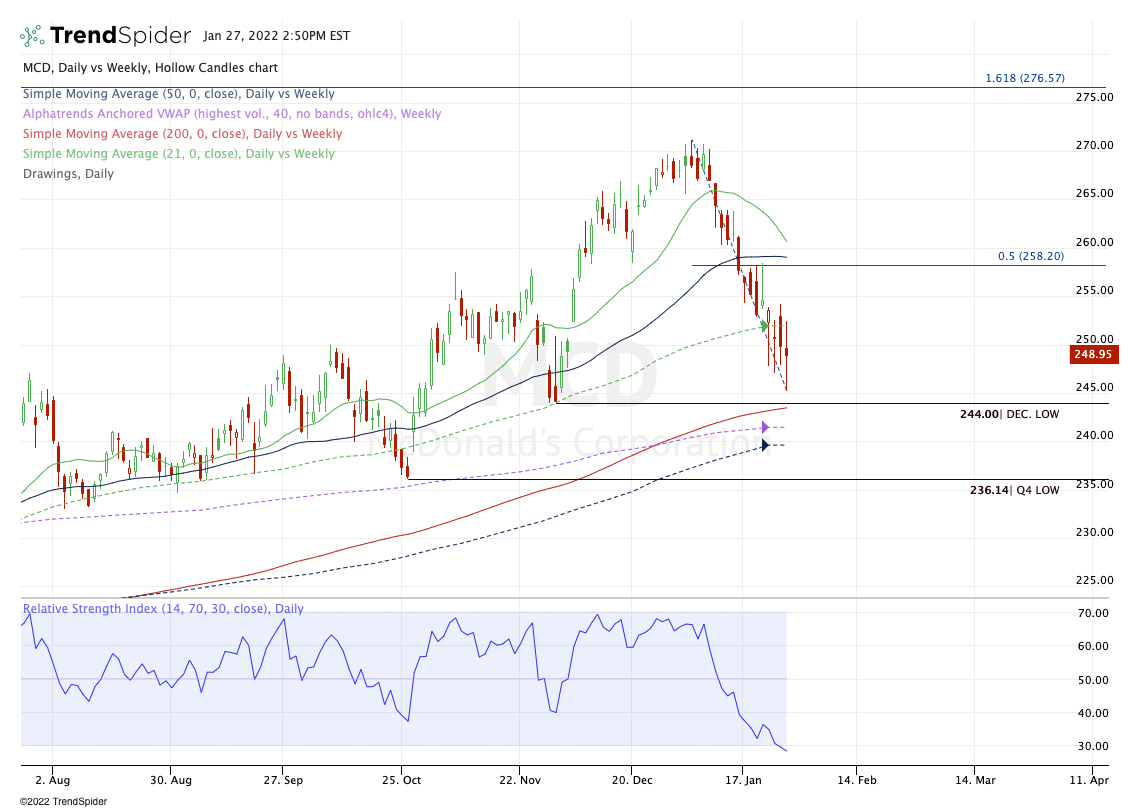
Task: Click the purple VWAP arrow marker
Action: pos(766,427)
